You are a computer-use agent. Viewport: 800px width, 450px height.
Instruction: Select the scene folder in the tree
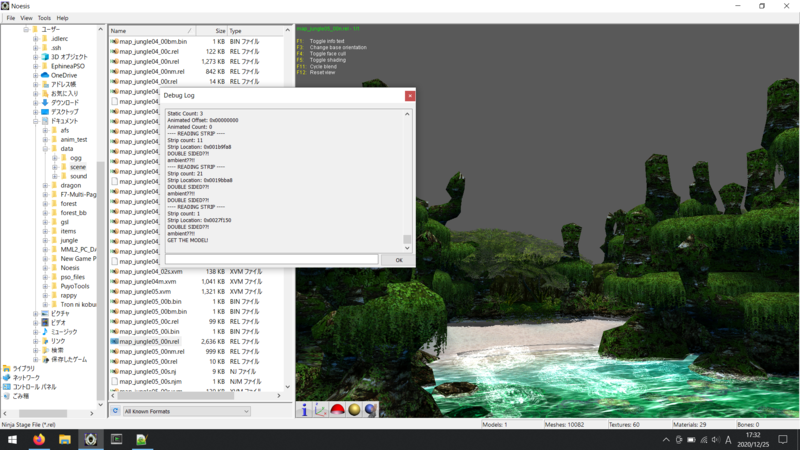point(78,167)
